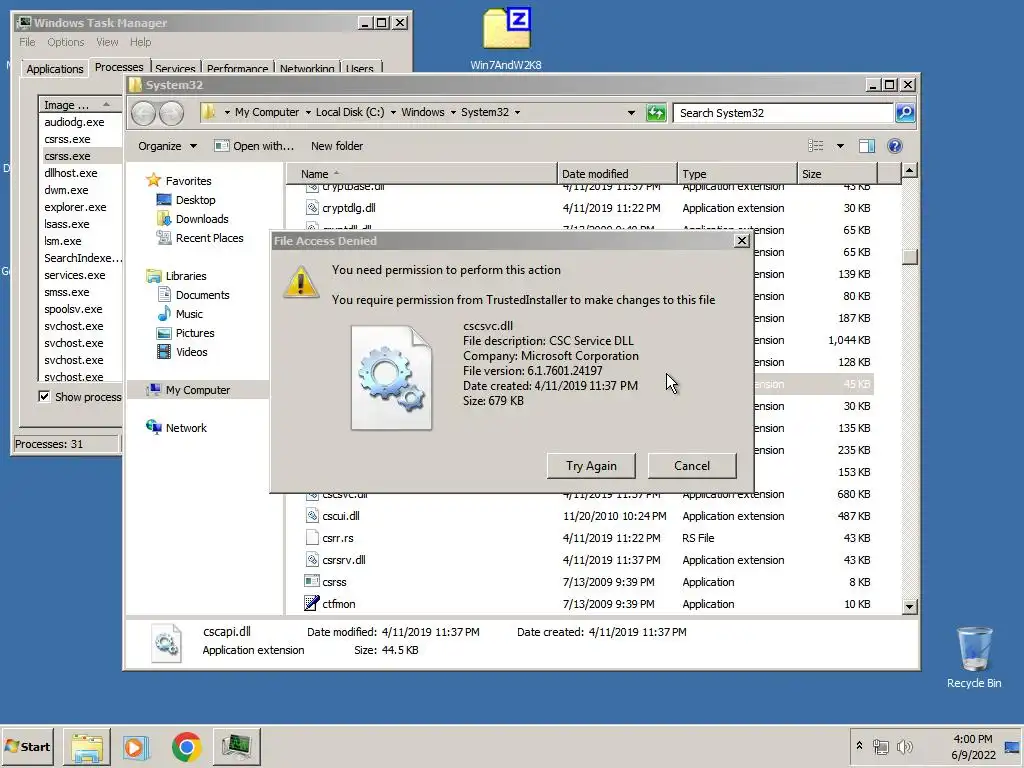1024x768 pixels.
Task: Open Documents library
Action: coord(193,295)
